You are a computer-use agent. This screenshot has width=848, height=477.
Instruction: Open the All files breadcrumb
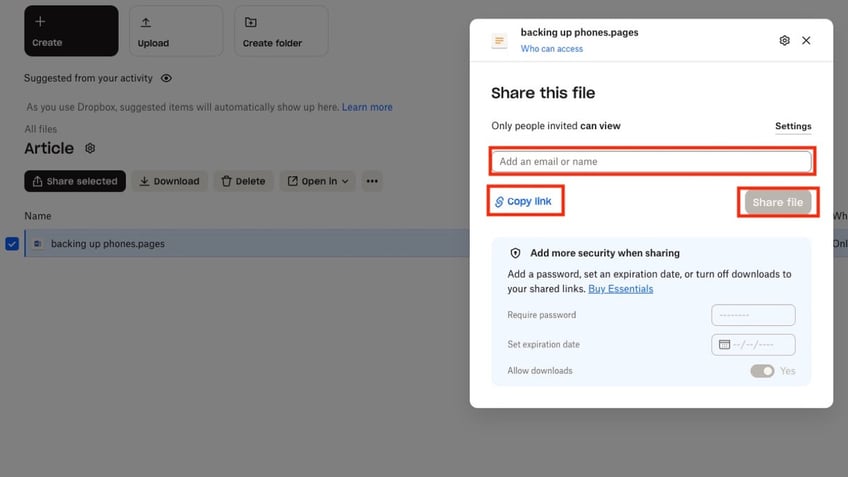point(41,129)
